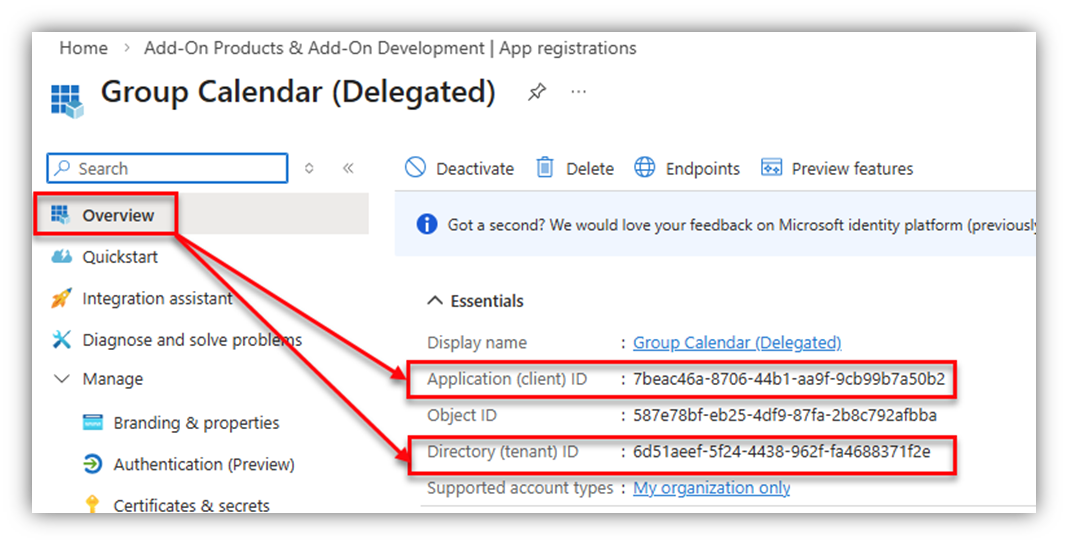This screenshot has height=545, width=1068.
Task: Open the Group Calendar (Delegated) display name link
Action: point(737,343)
